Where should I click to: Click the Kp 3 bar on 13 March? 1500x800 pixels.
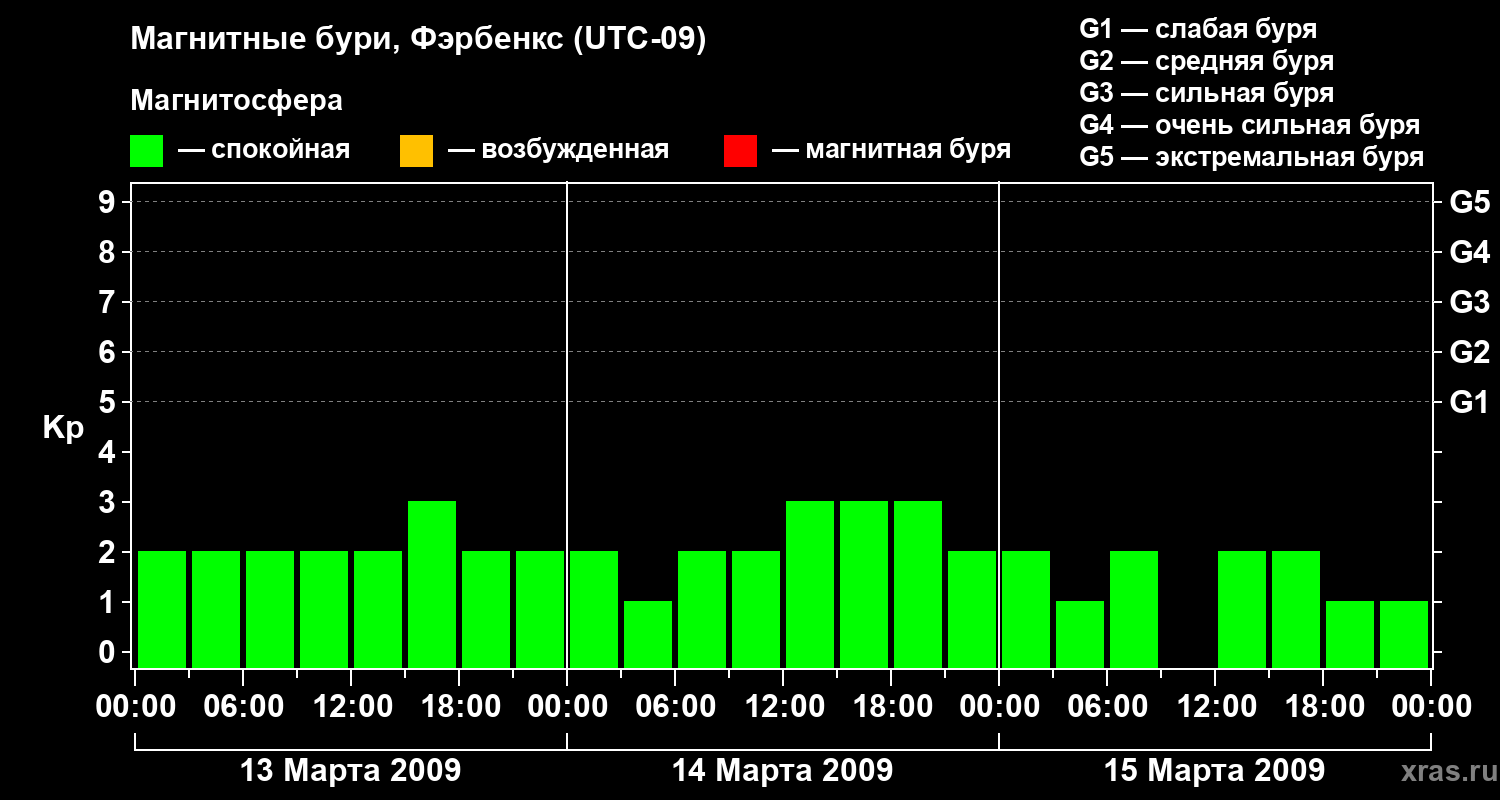(x=432, y=584)
